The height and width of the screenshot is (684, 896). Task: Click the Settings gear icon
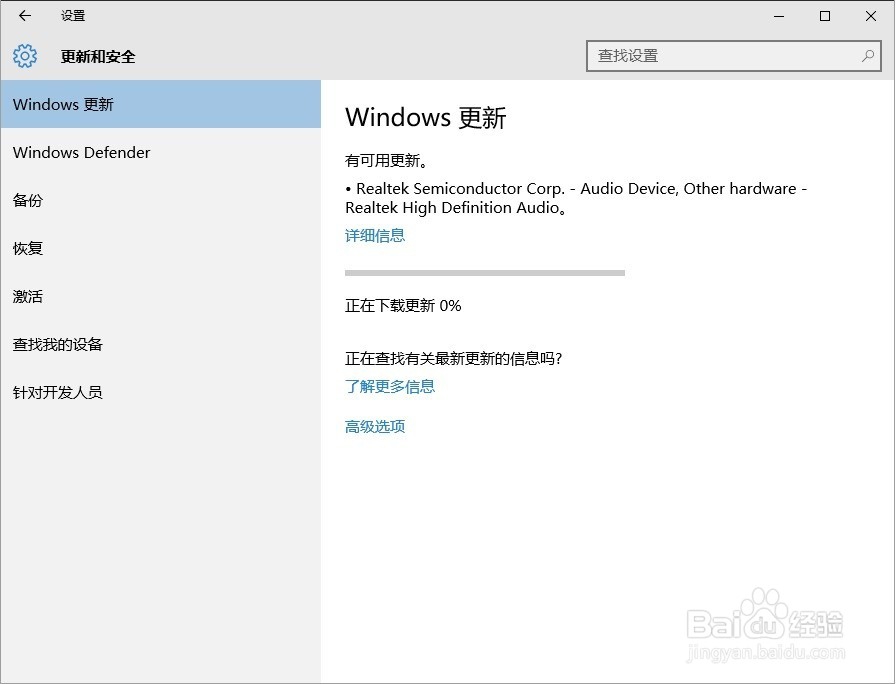(25, 56)
